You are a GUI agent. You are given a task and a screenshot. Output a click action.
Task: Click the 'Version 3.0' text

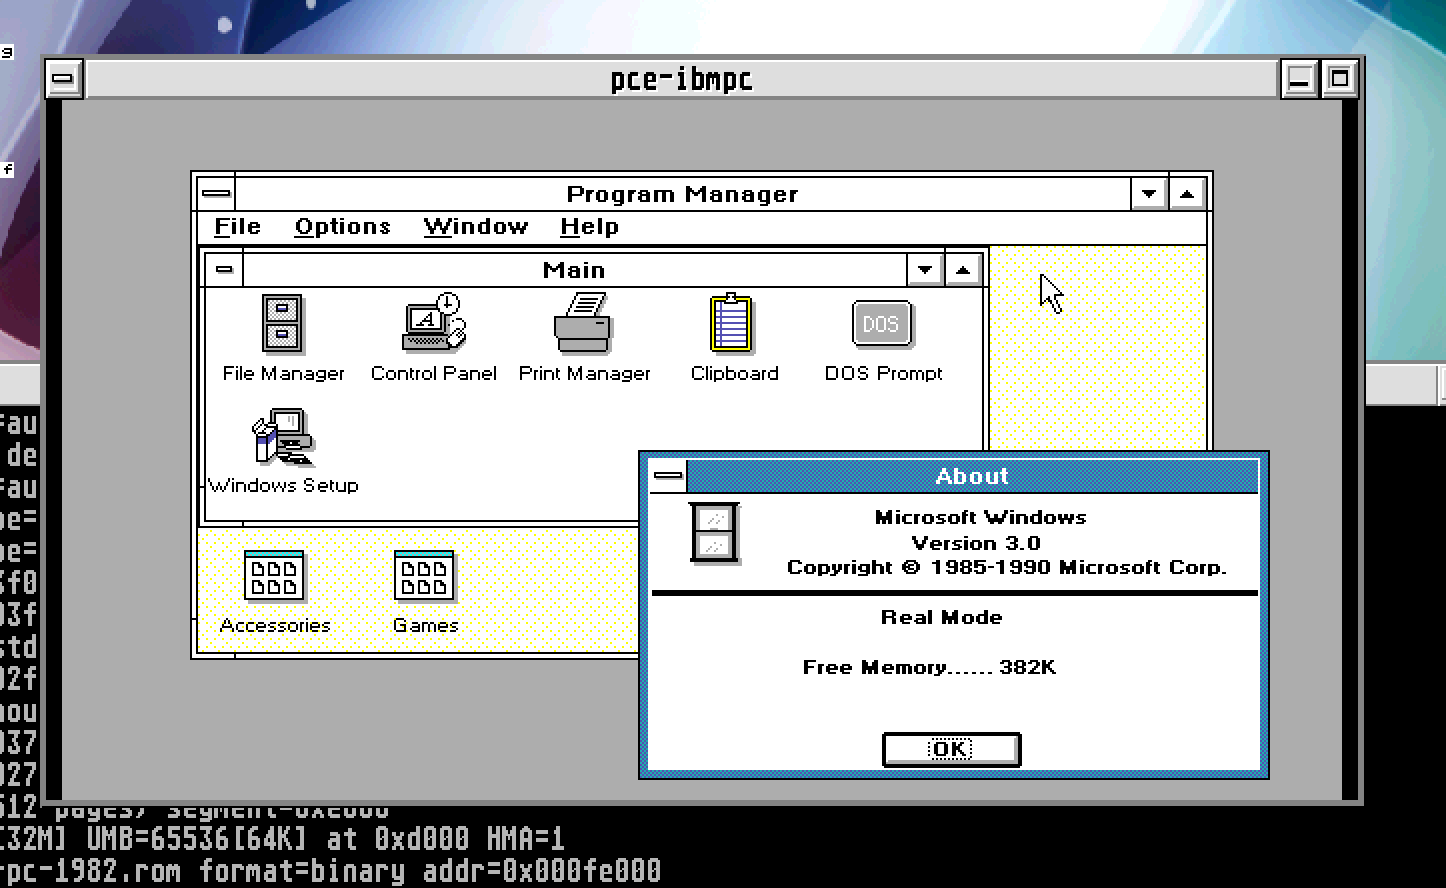pyautogui.click(x=976, y=543)
